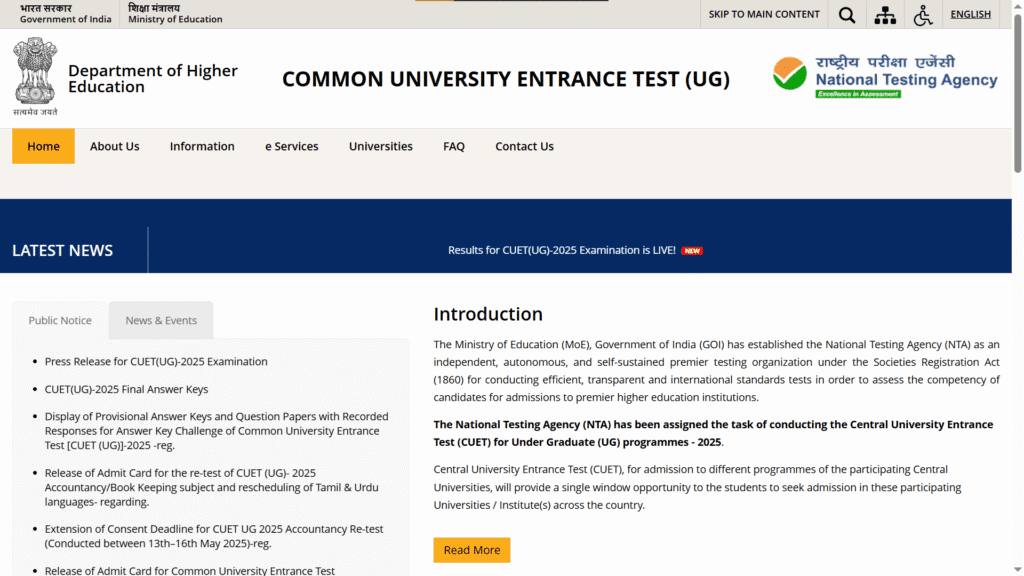Screen dimensions: 1024x576
Task: Open Release of Admit Card for re-test notice
Action: tap(212, 487)
